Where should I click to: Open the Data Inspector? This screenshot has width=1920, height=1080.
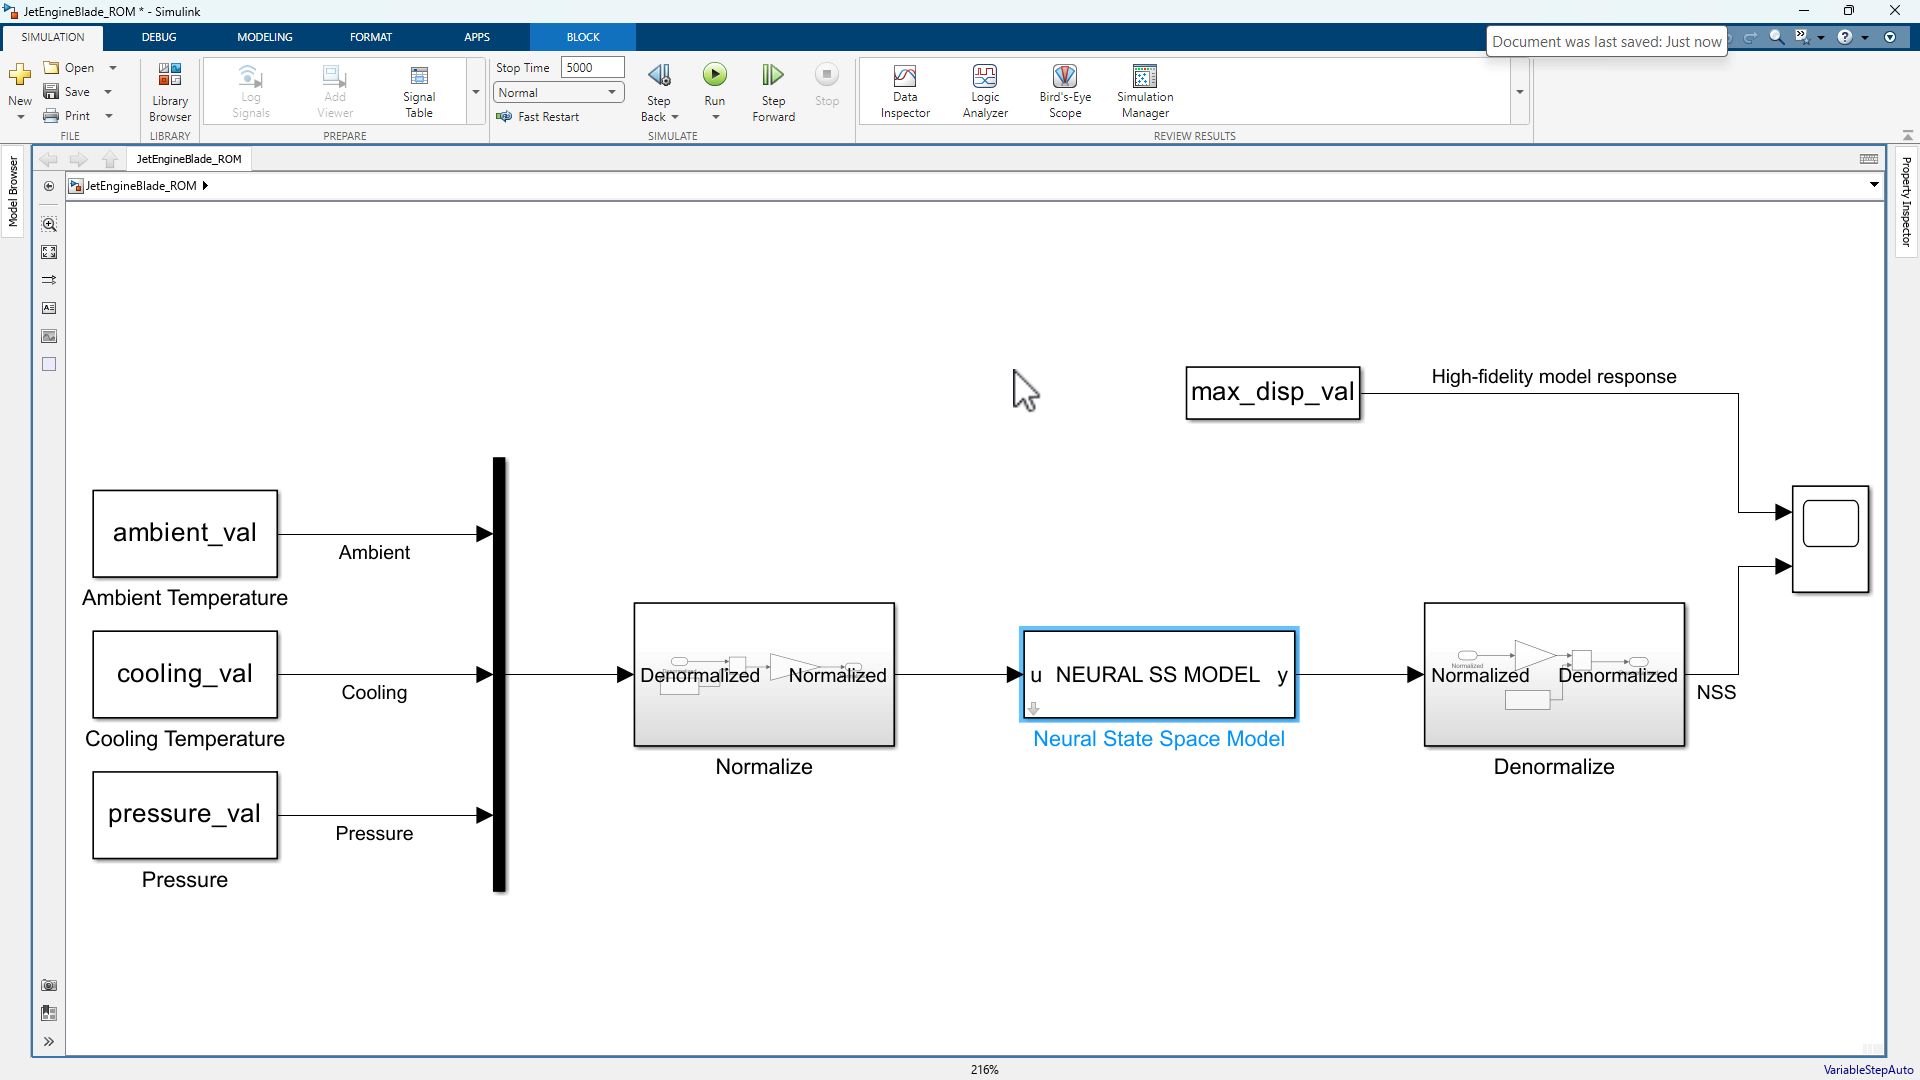(x=905, y=92)
